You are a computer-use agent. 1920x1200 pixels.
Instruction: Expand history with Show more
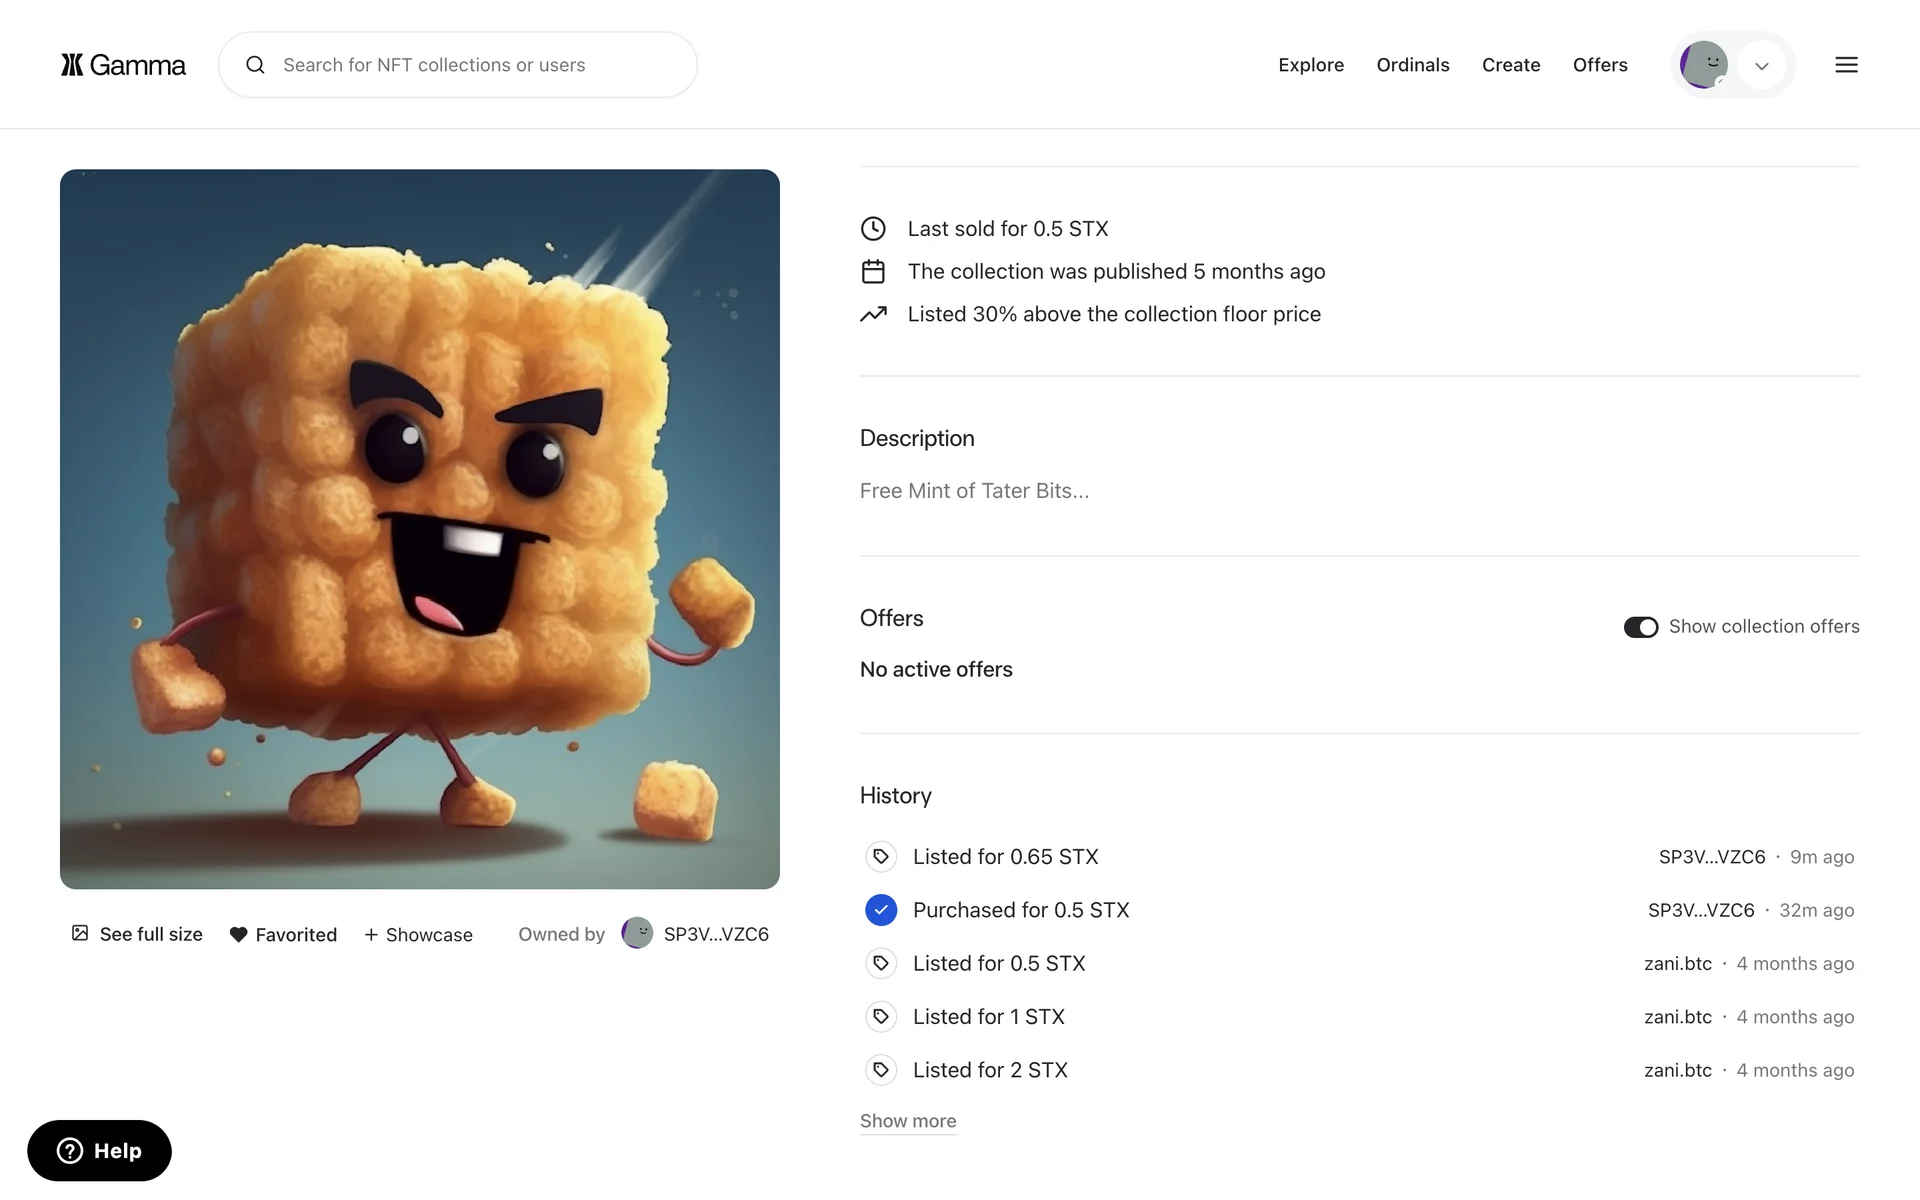click(907, 1121)
